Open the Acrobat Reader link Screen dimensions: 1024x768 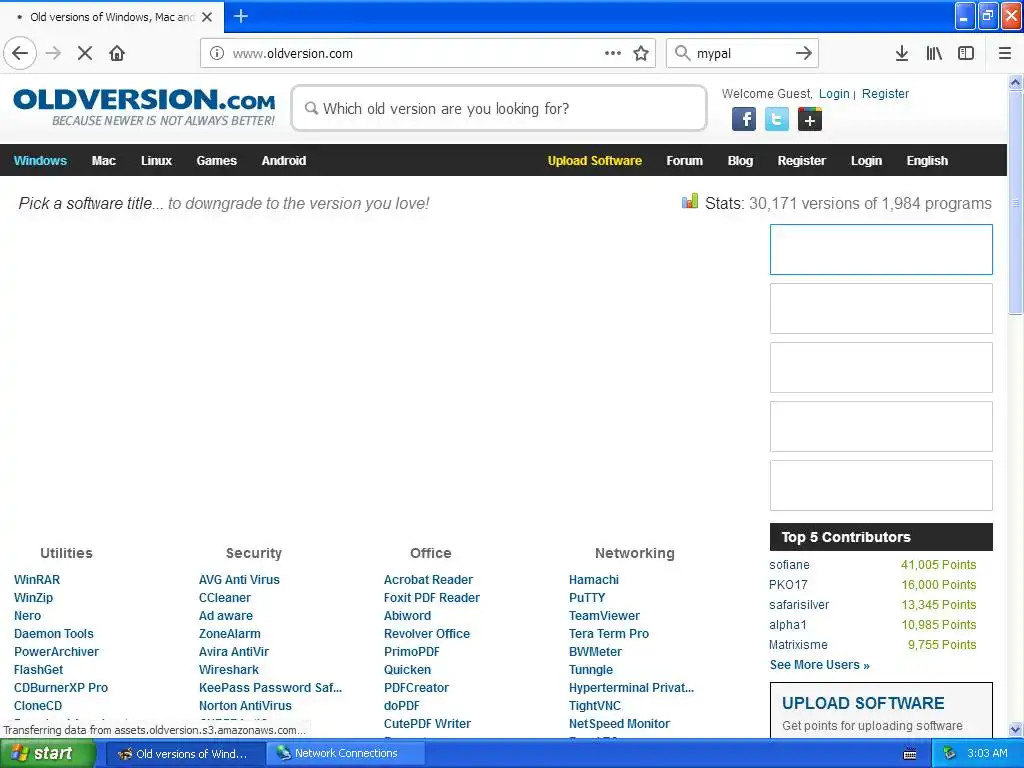[x=428, y=579]
